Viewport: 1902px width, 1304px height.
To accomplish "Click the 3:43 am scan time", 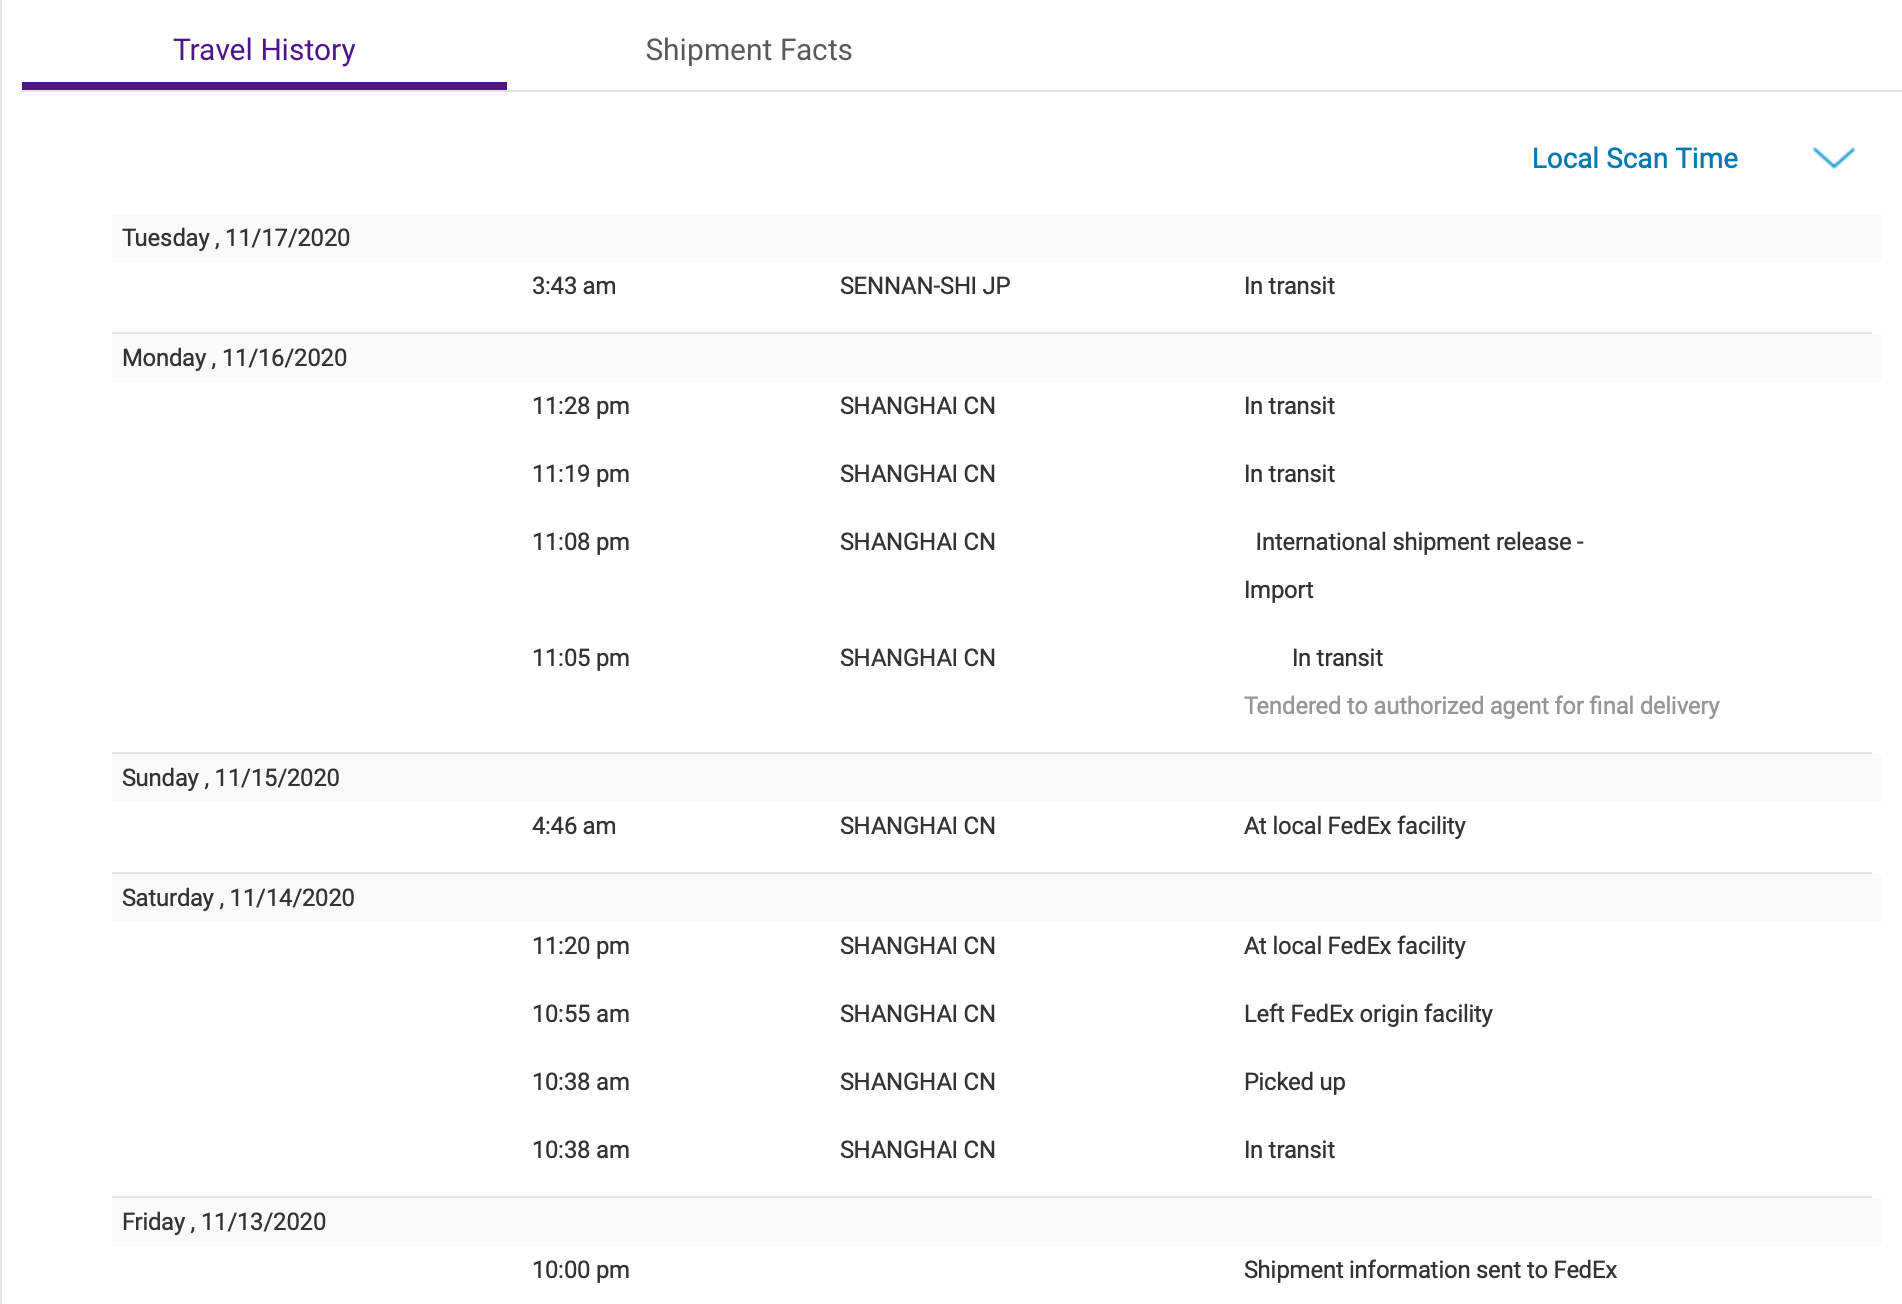I will (574, 286).
